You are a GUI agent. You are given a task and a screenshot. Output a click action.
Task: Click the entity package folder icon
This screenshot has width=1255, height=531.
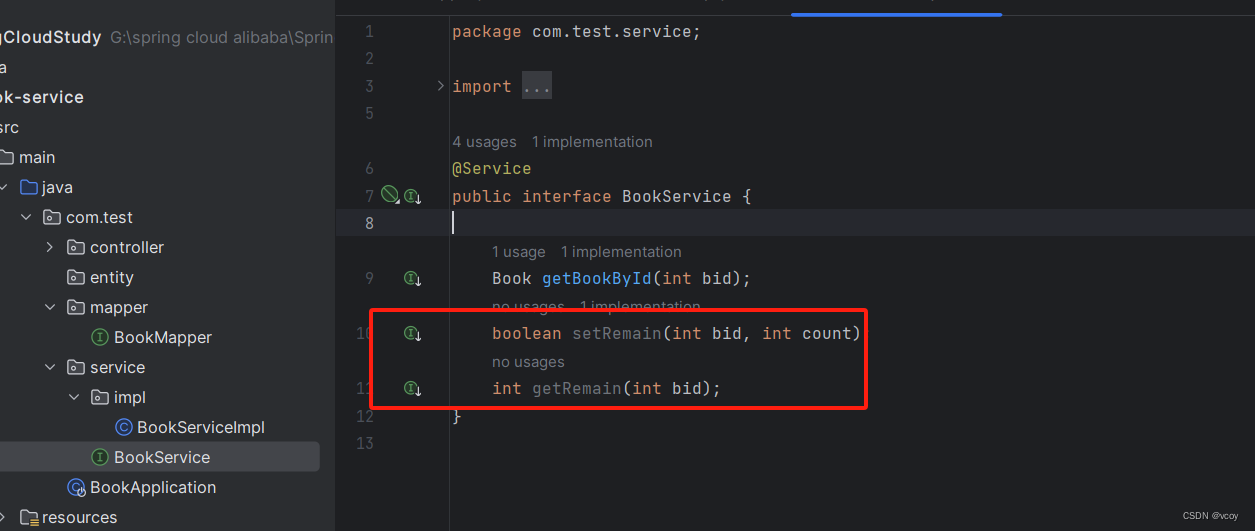(76, 278)
